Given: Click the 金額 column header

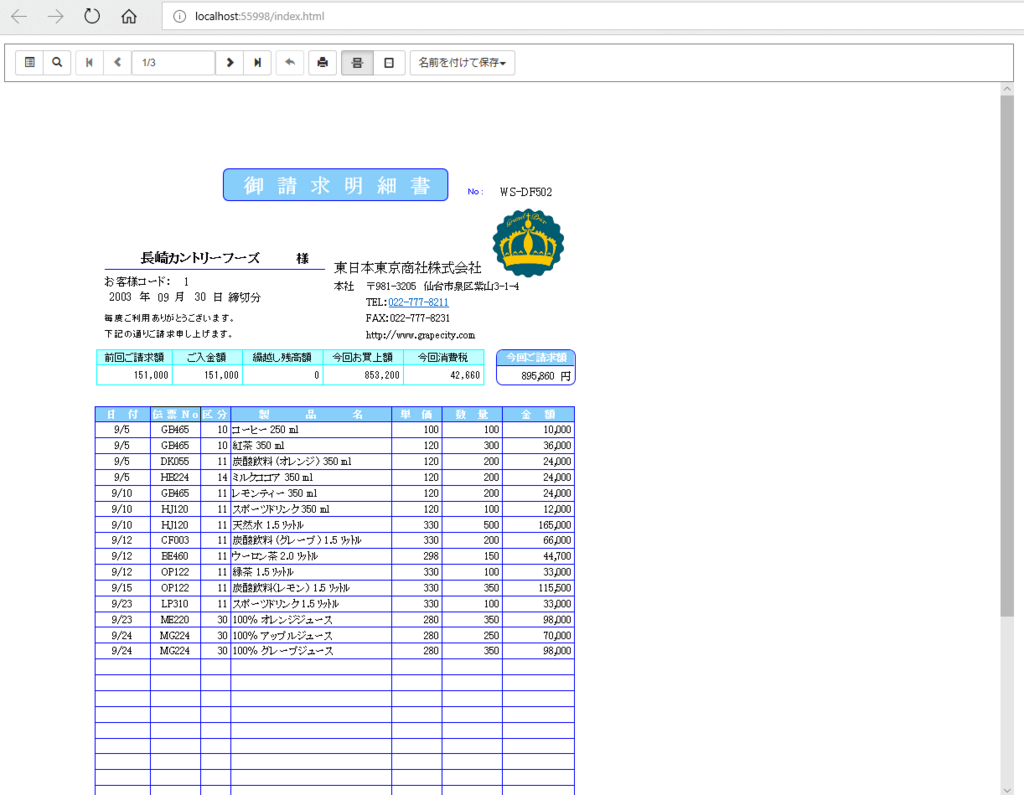Looking at the screenshot, I should [538, 414].
